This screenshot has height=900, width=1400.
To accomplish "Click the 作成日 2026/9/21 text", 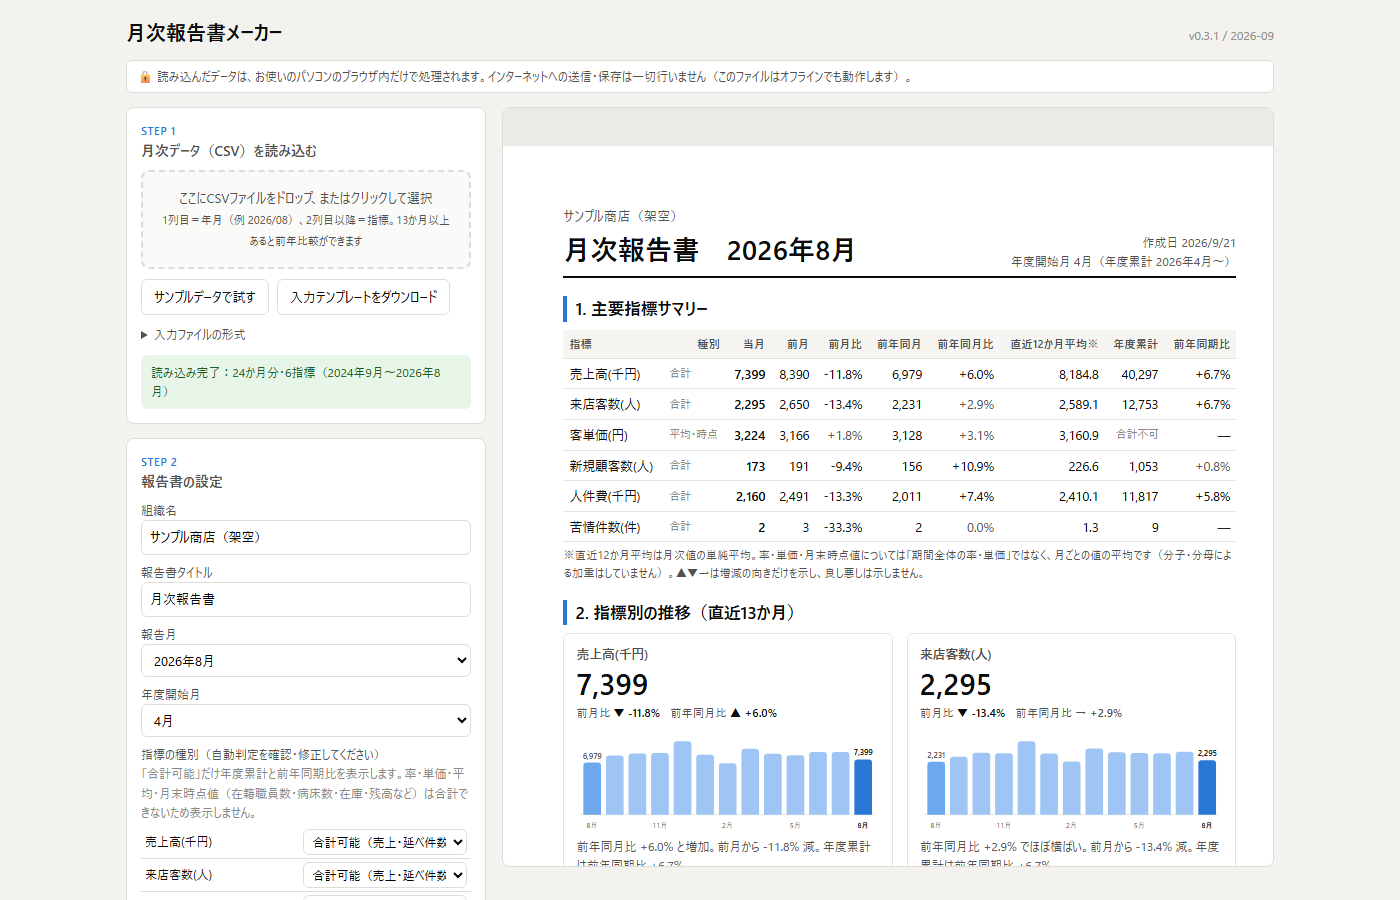I will point(1189,243).
